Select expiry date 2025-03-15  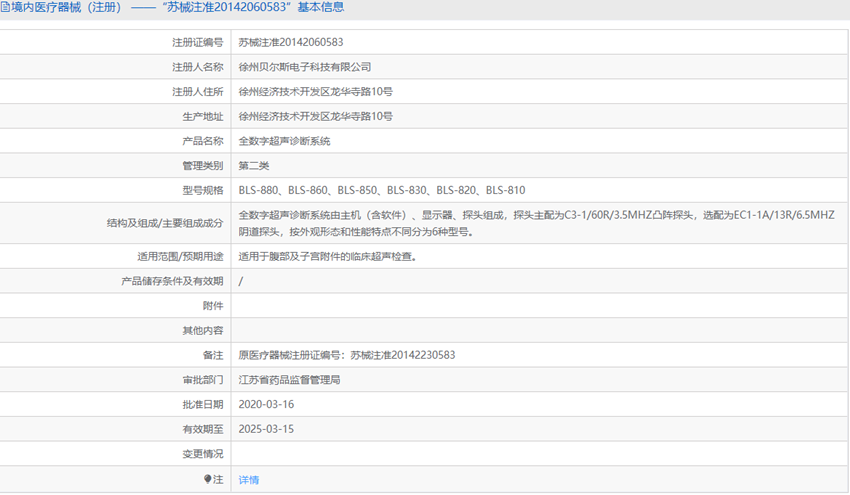tap(266, 429)
